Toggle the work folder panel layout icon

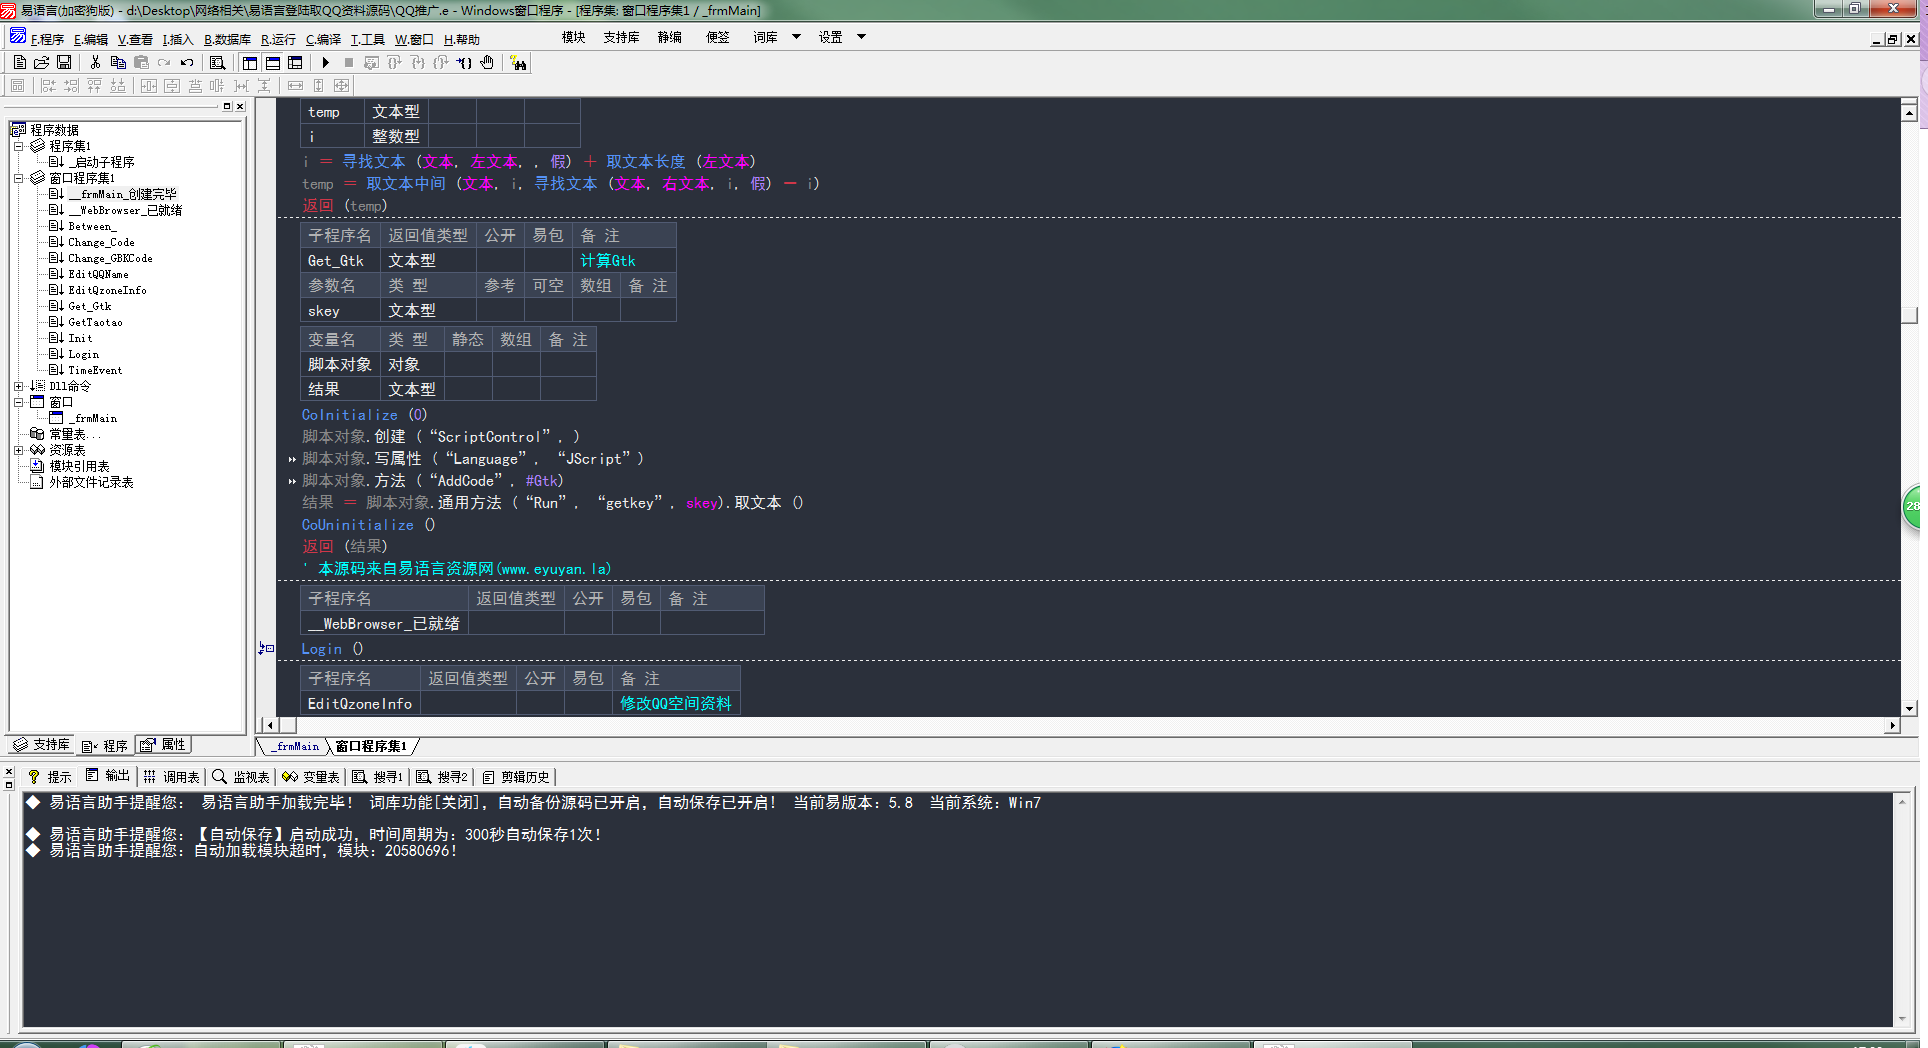pyautogui.click(x=250, y=62)
